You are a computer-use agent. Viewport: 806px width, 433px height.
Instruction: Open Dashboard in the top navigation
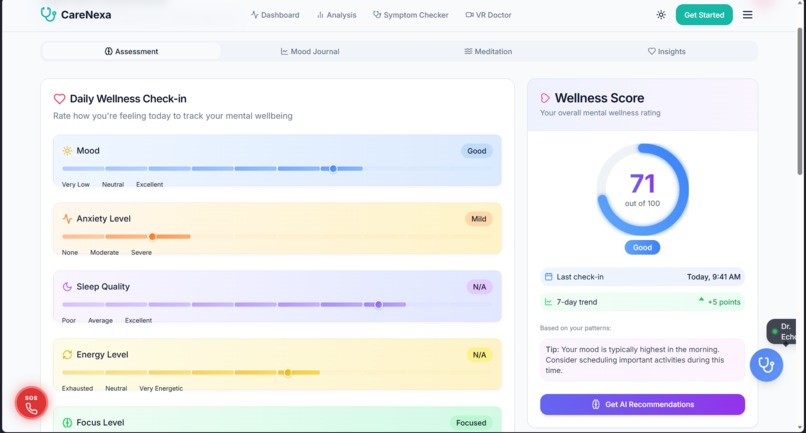(x=275, y=15)
